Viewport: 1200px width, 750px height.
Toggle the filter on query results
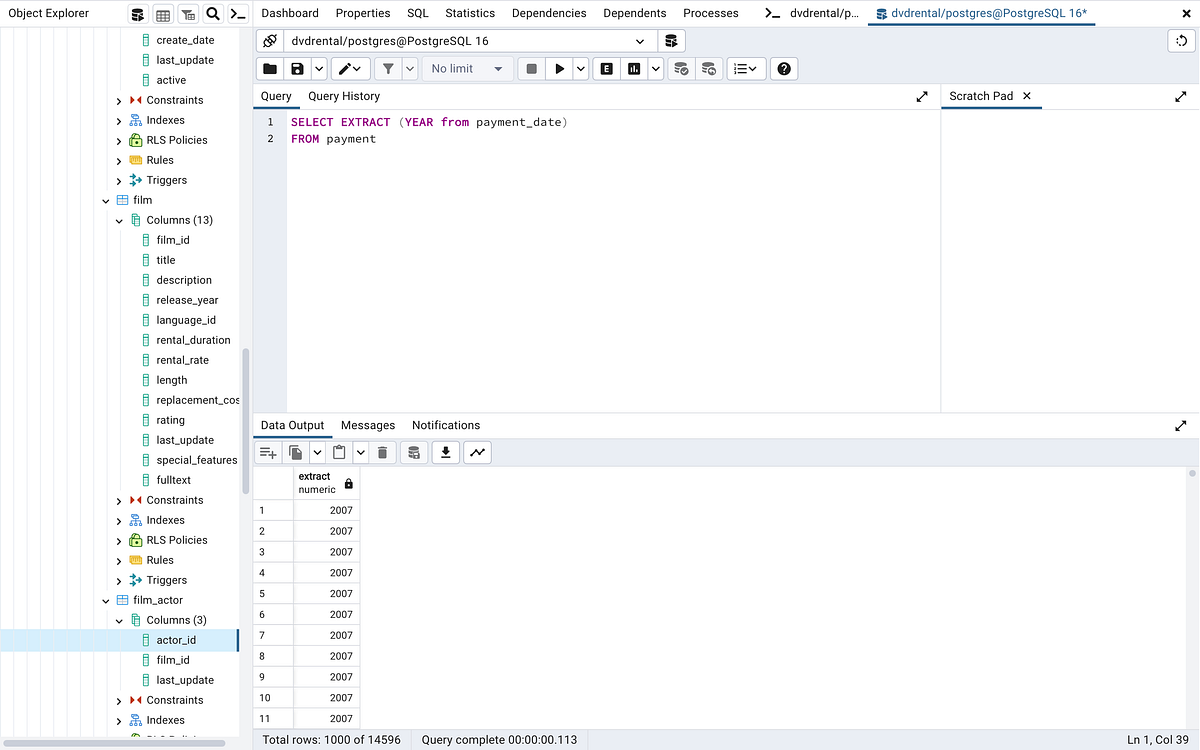[x=389, y=68]
